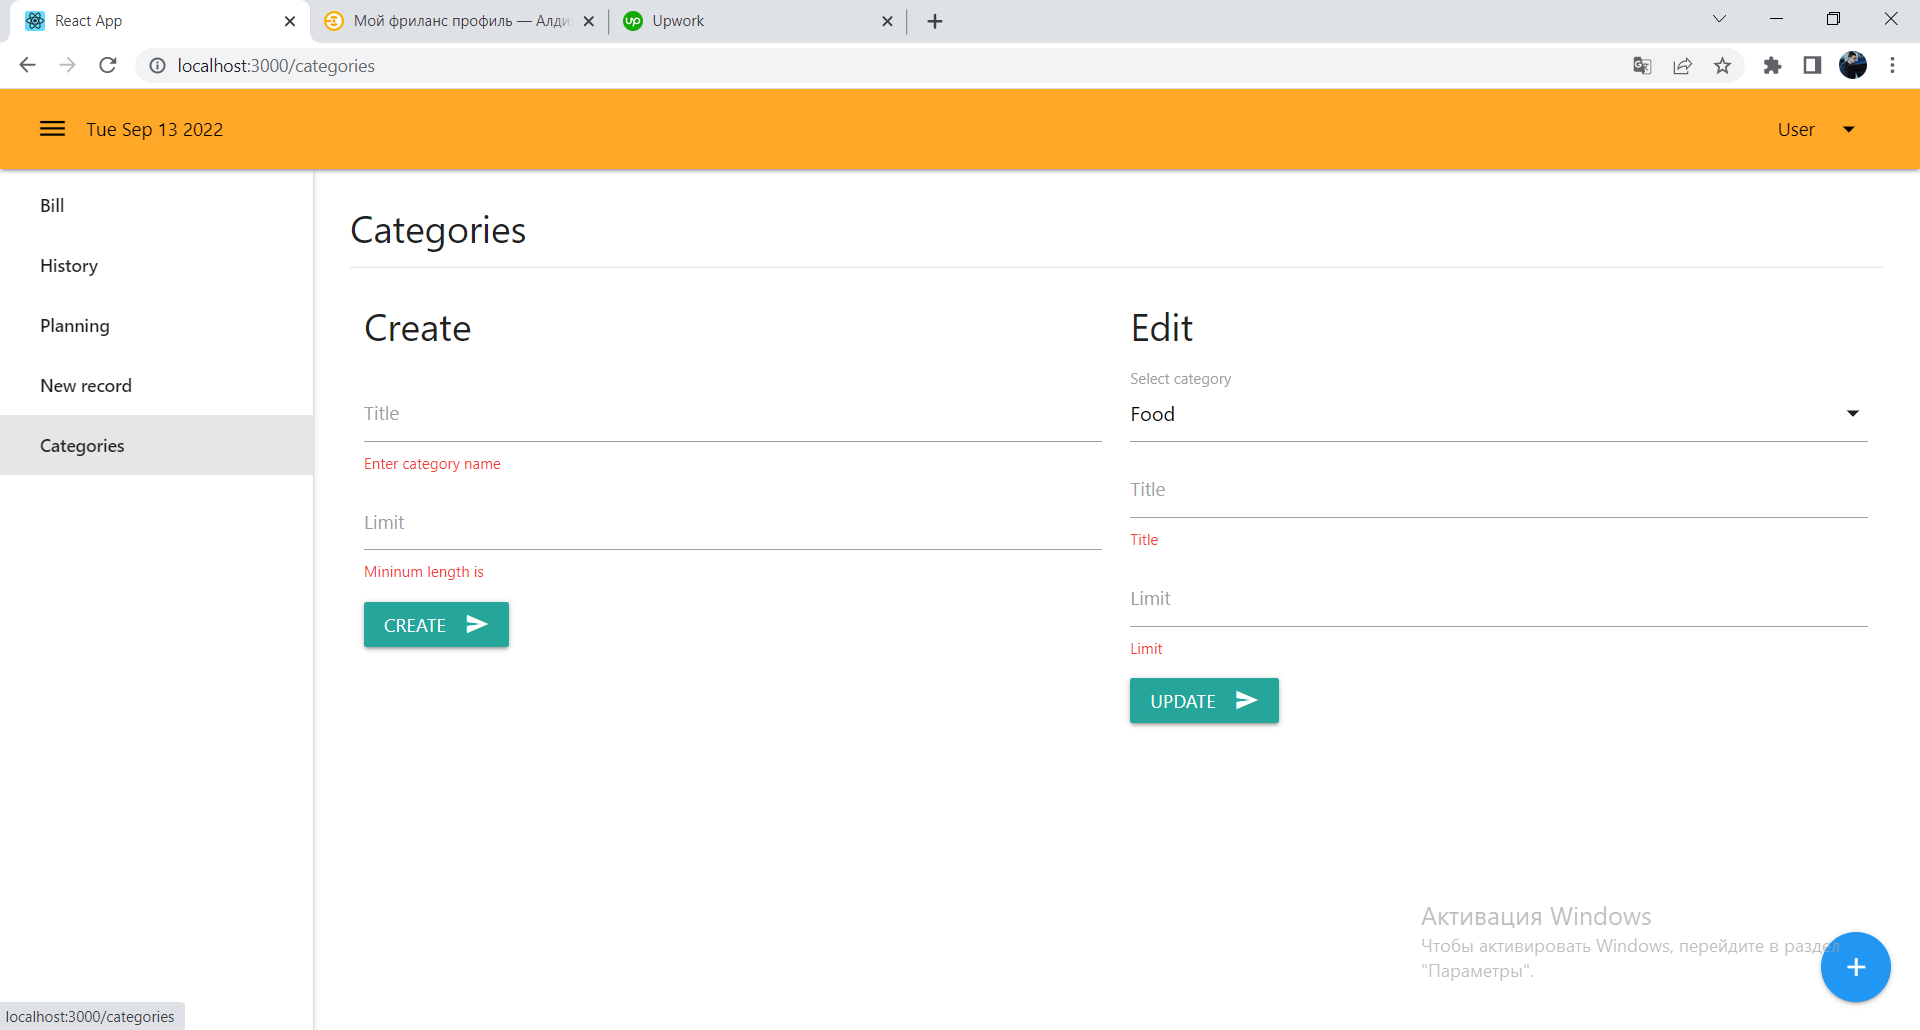The height and width of the screenshot is (1030, 1920).
Task: Bookmark page with the star icon
Action: (x=1722, y=65)
